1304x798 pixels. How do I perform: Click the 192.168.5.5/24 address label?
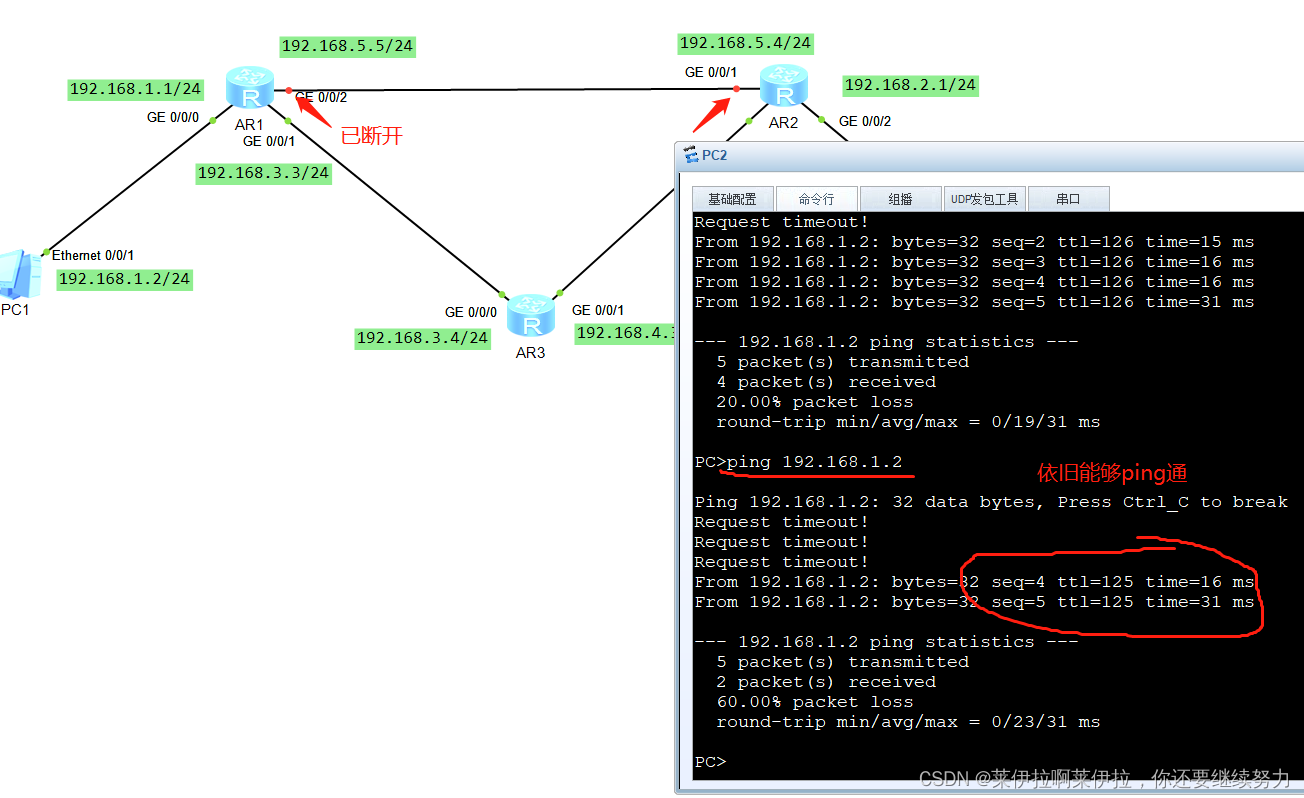coord(347,46)
